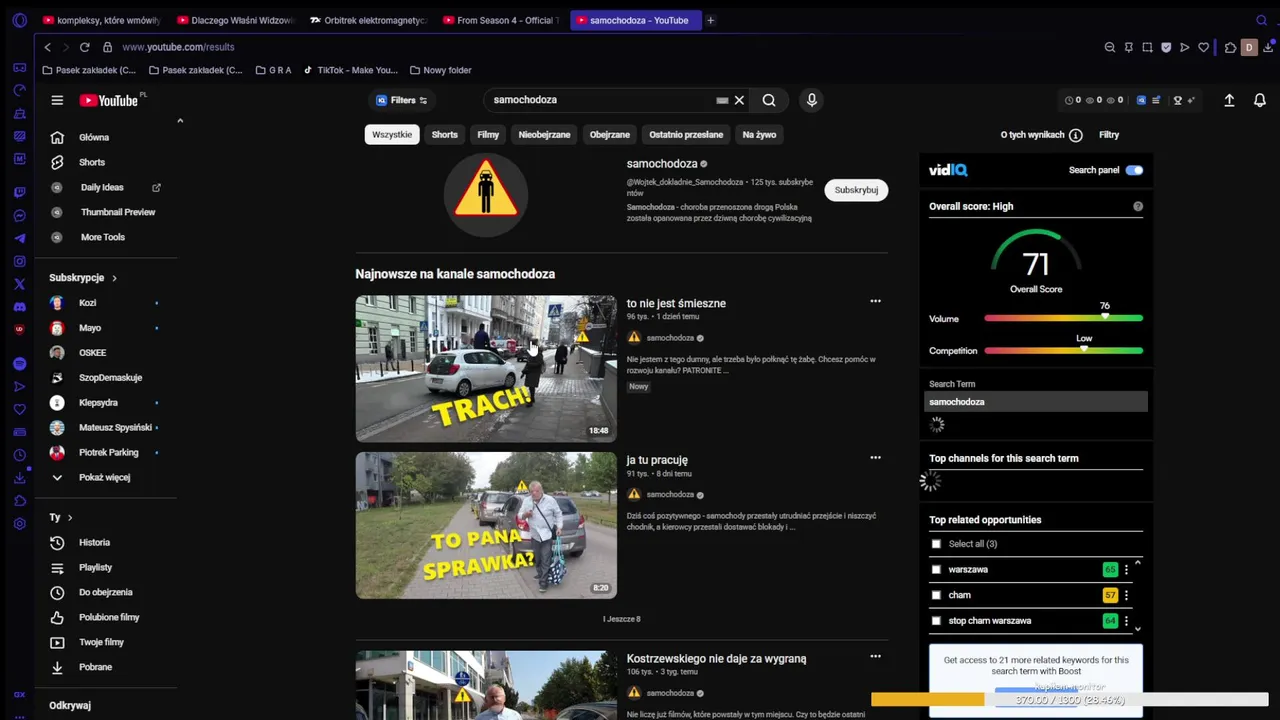Open browser extensions puzzle icon

pyautogui.click(x=1230, y=47)
